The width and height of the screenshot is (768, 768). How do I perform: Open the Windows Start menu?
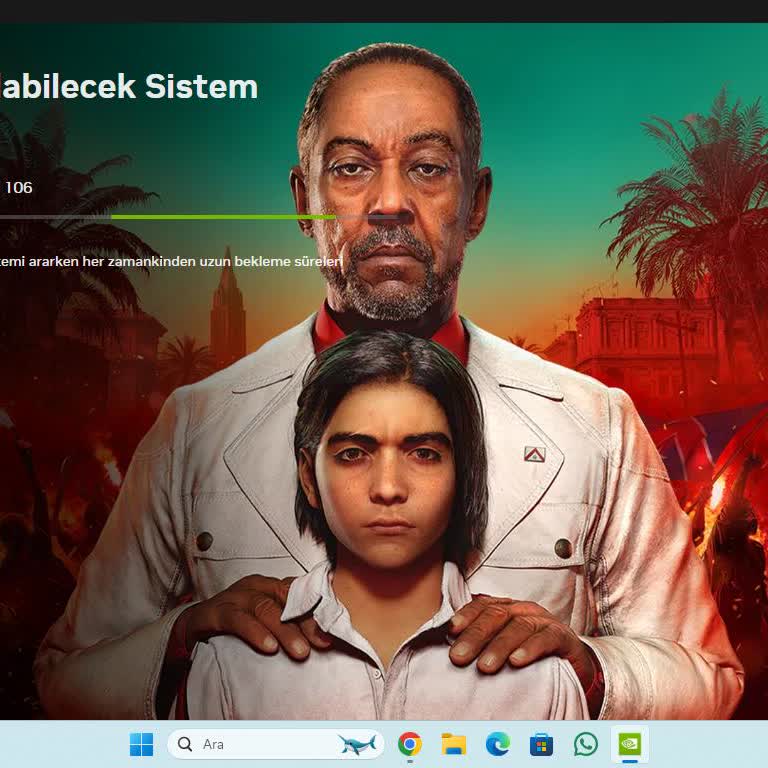(x=141, y=744)
